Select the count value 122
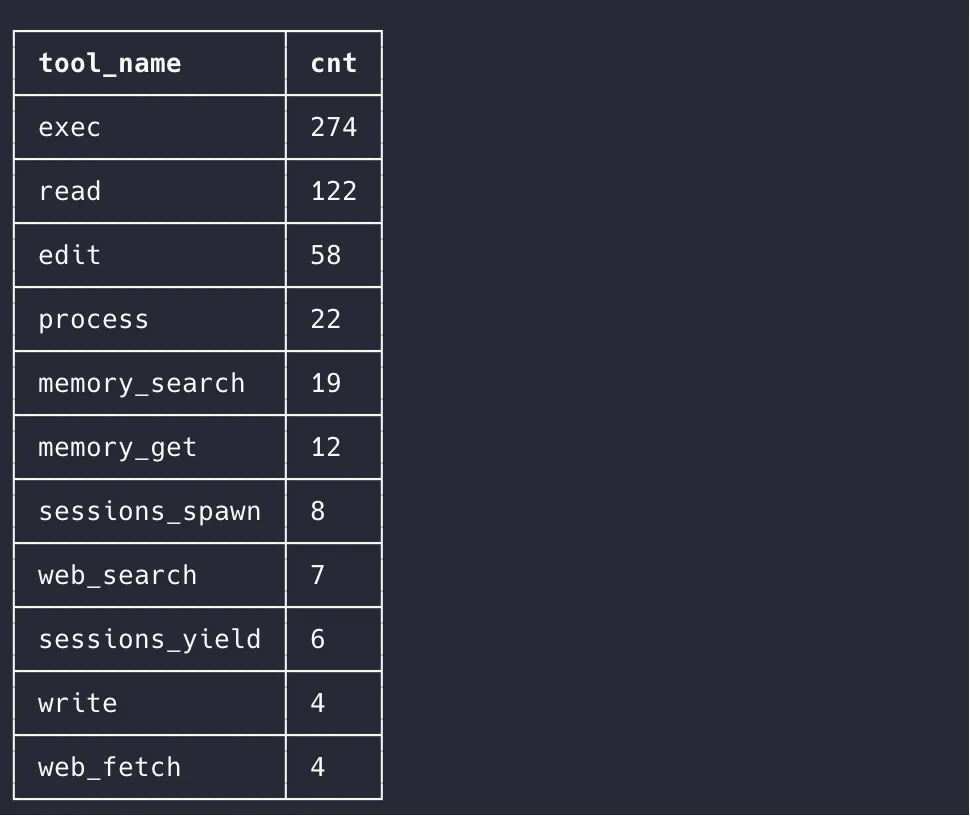The height and width of the screenshot is (816, 970). (x=333, y=192)
